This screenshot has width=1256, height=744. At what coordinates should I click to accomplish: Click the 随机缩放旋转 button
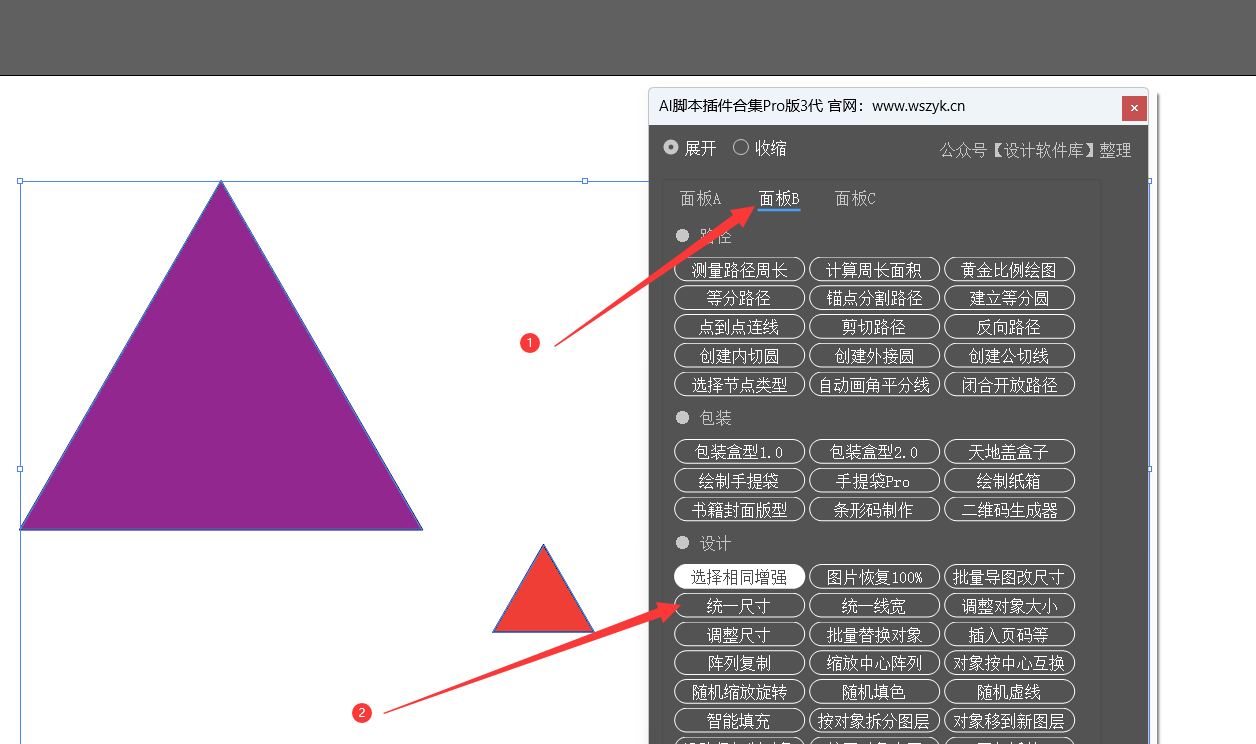click(x=739, y=692)
